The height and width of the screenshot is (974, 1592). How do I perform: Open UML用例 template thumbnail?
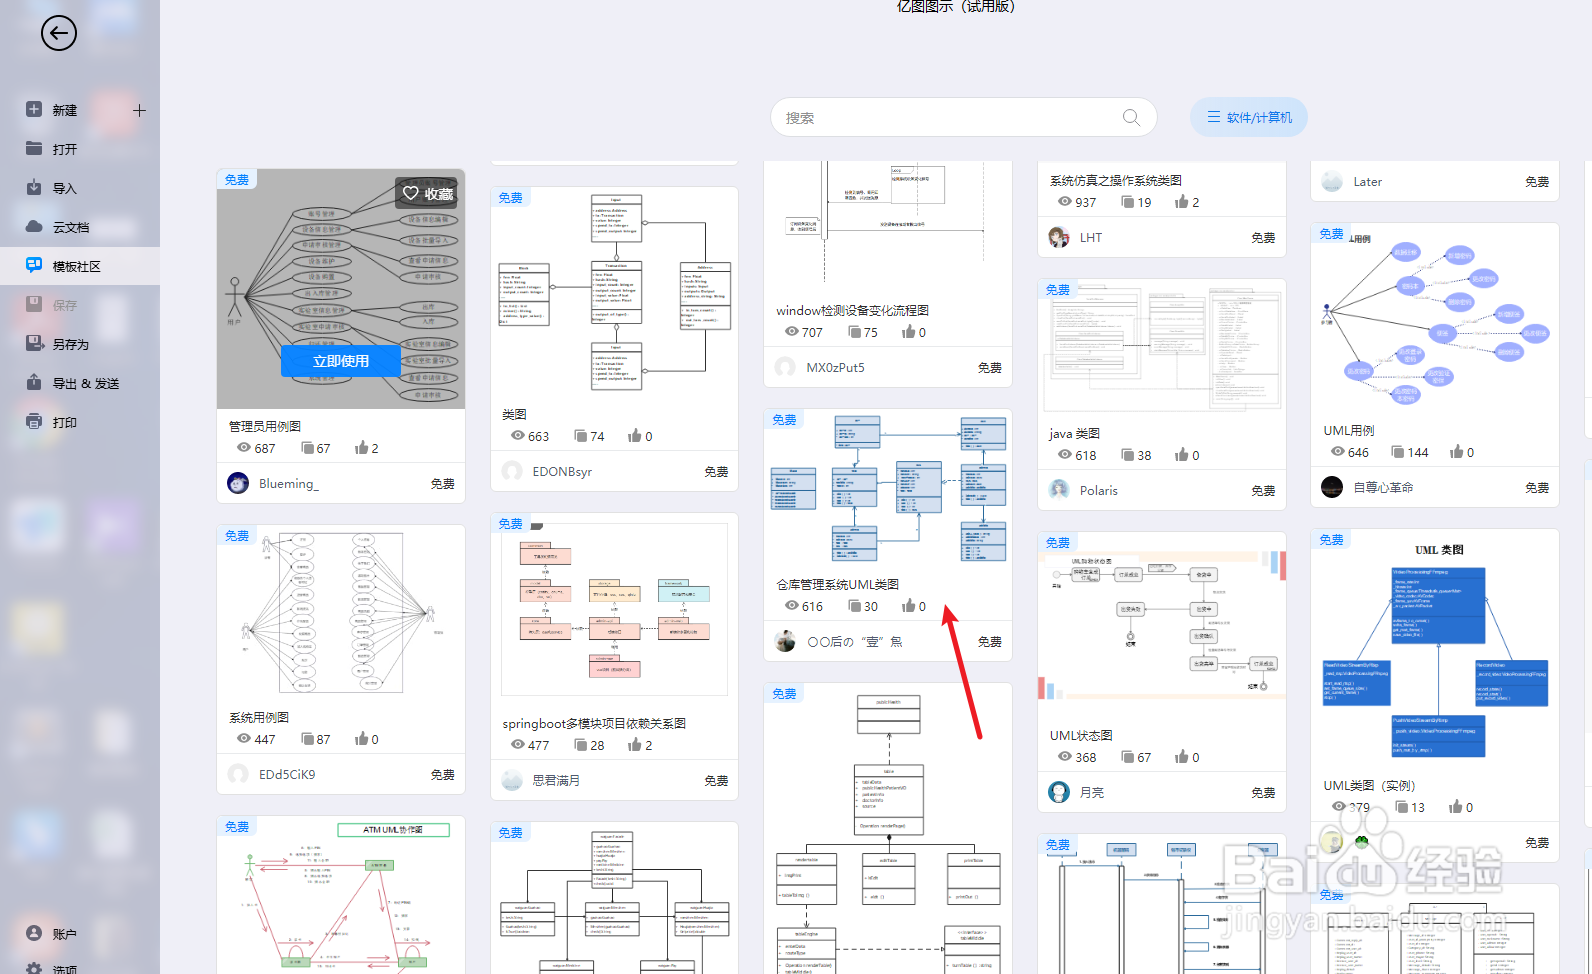[x=1435, y=319]
